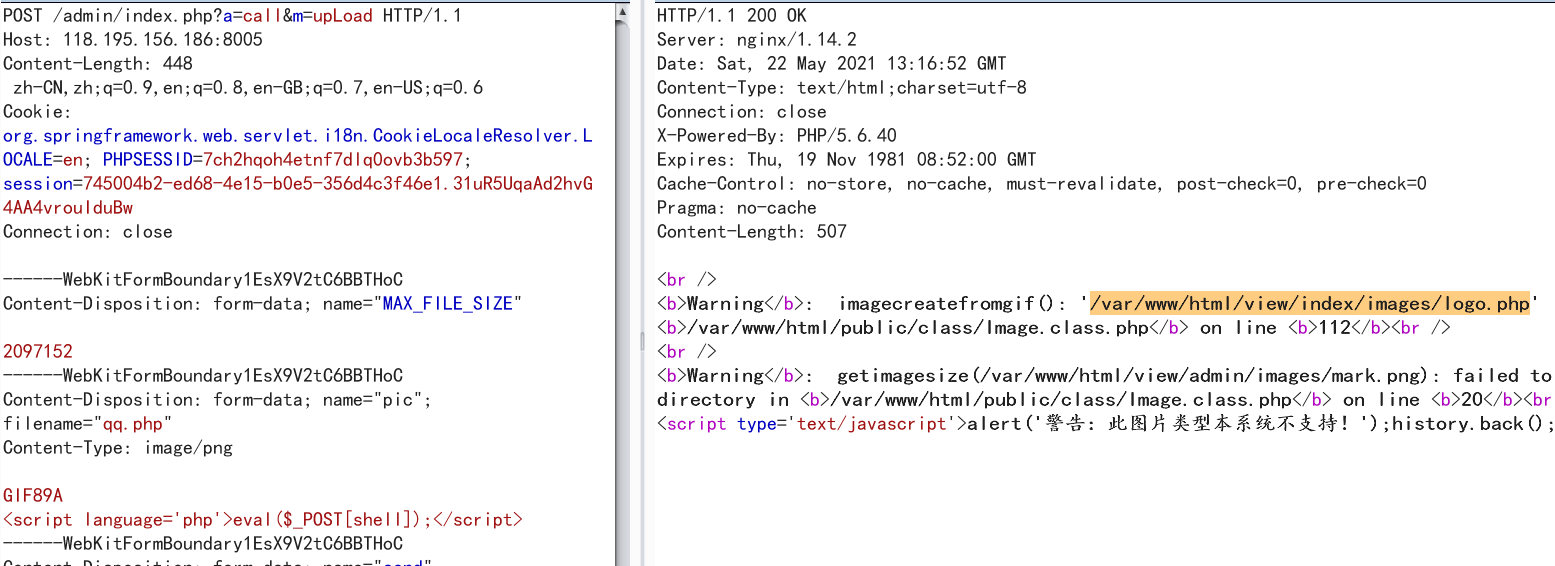Click the getimagesize mark.png warning line

tap(1105, 376)
